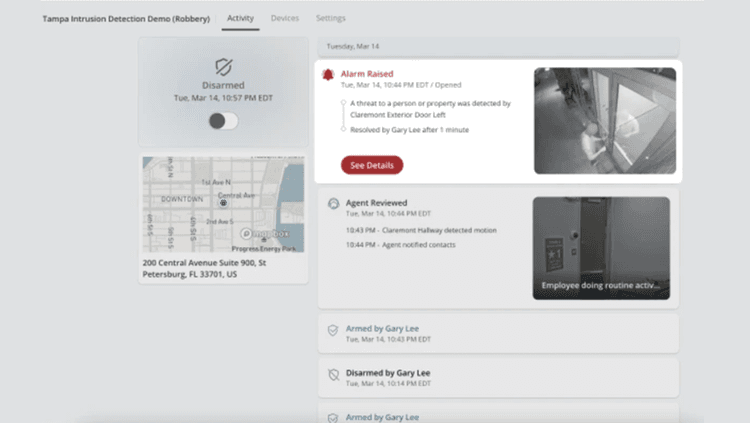This screenshot has height=423, width=750.
Task: Toggle the arm/disarm switch
Action: pos(223,121)
